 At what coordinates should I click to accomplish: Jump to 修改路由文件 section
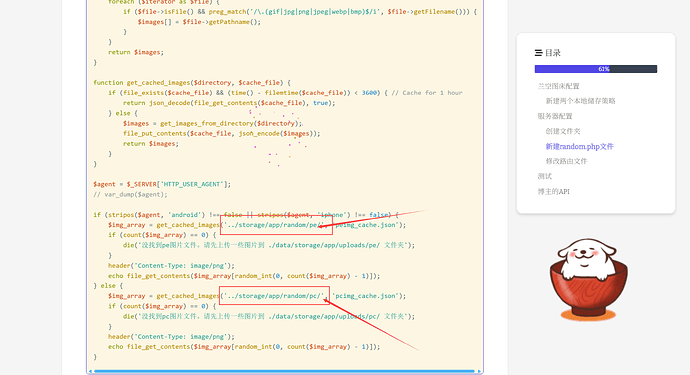point(566,162)
